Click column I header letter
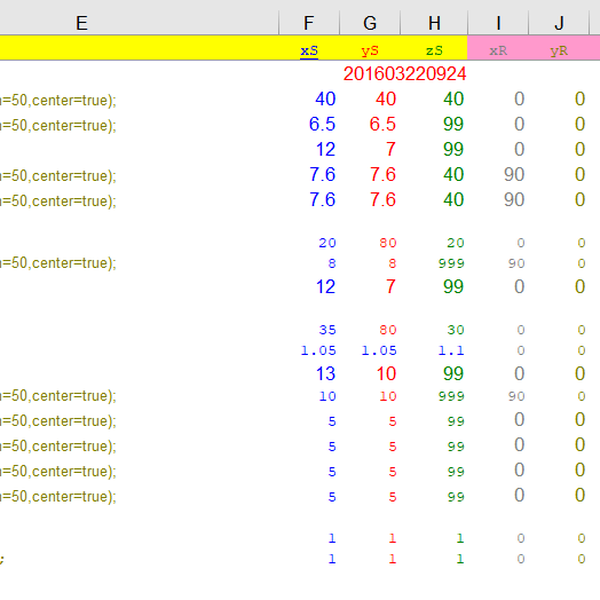Viewport: 600px width, 600px height. 497,23
